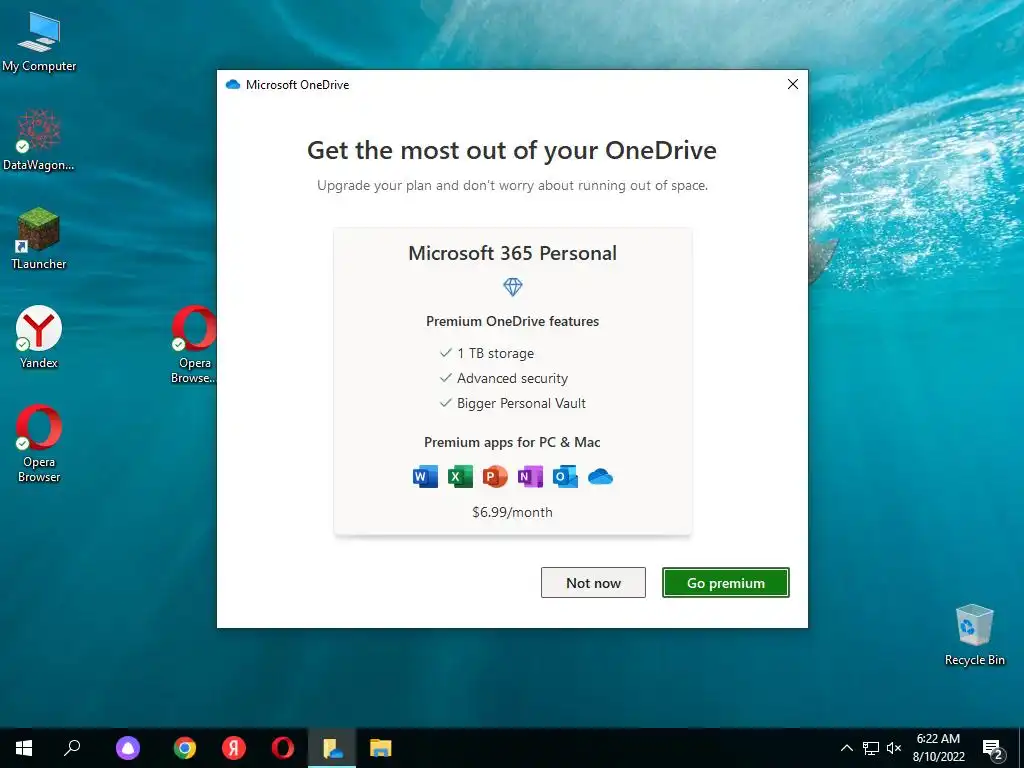
Task: Dismiss the offer with Not now
Action: (593, 583)
